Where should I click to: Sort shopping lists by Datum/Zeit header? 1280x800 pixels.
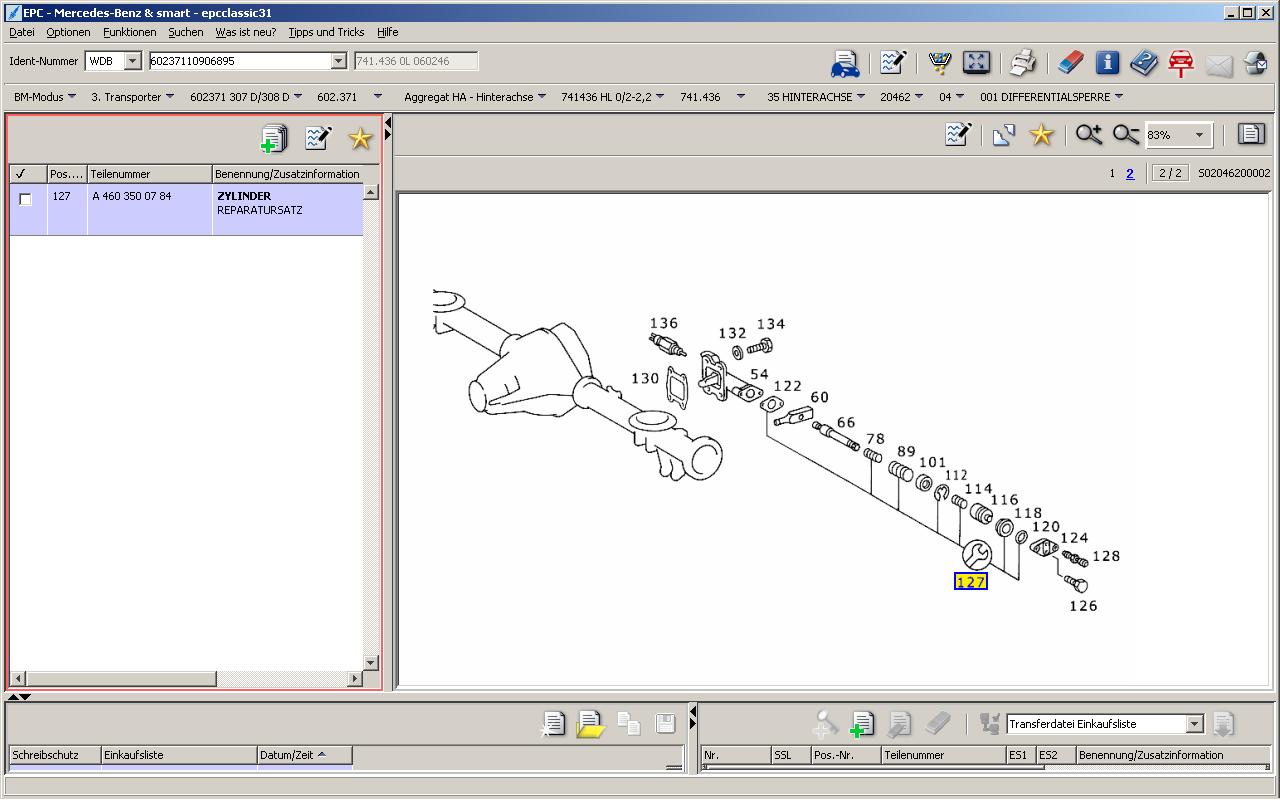305,755
